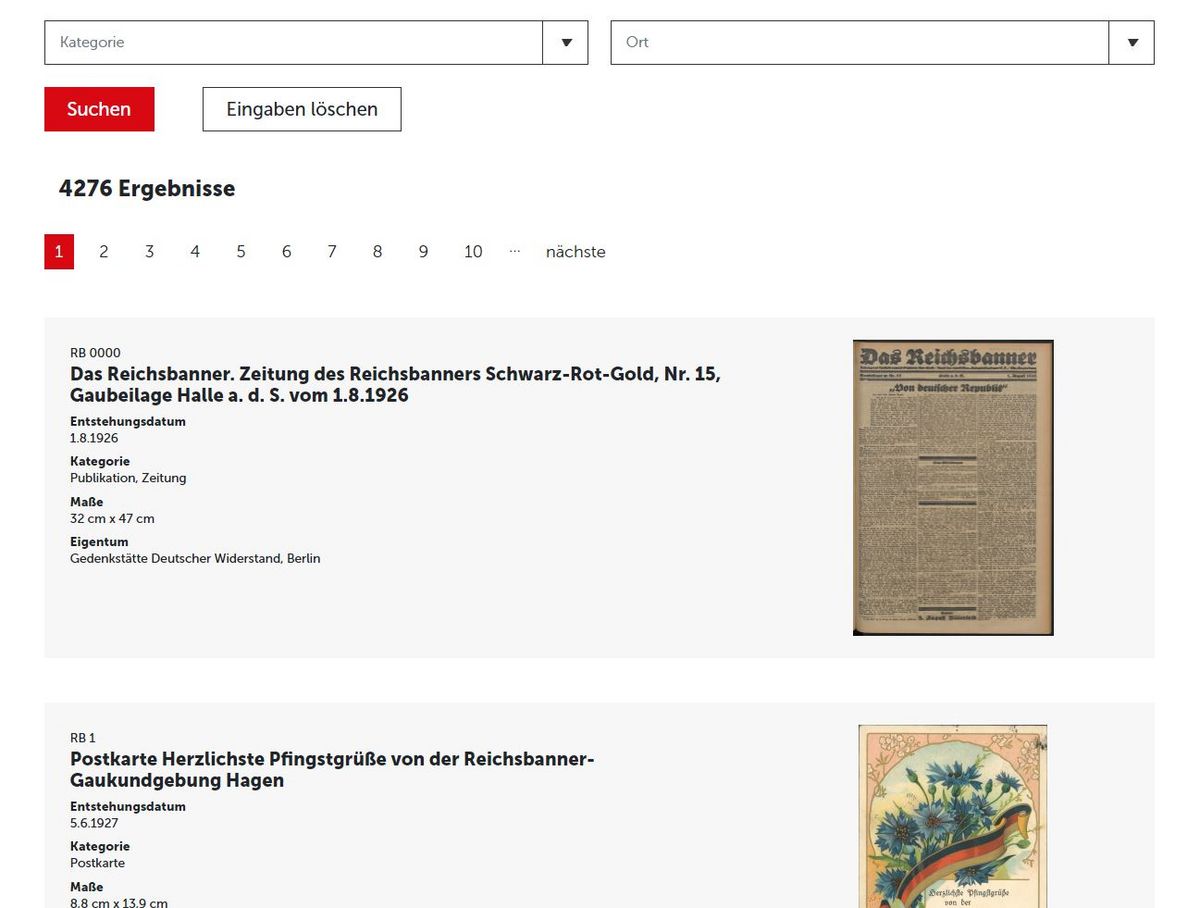Select the 'RB 1' inventory number
The height and width of the screenshot is (908, 1200).
[83, 738]
